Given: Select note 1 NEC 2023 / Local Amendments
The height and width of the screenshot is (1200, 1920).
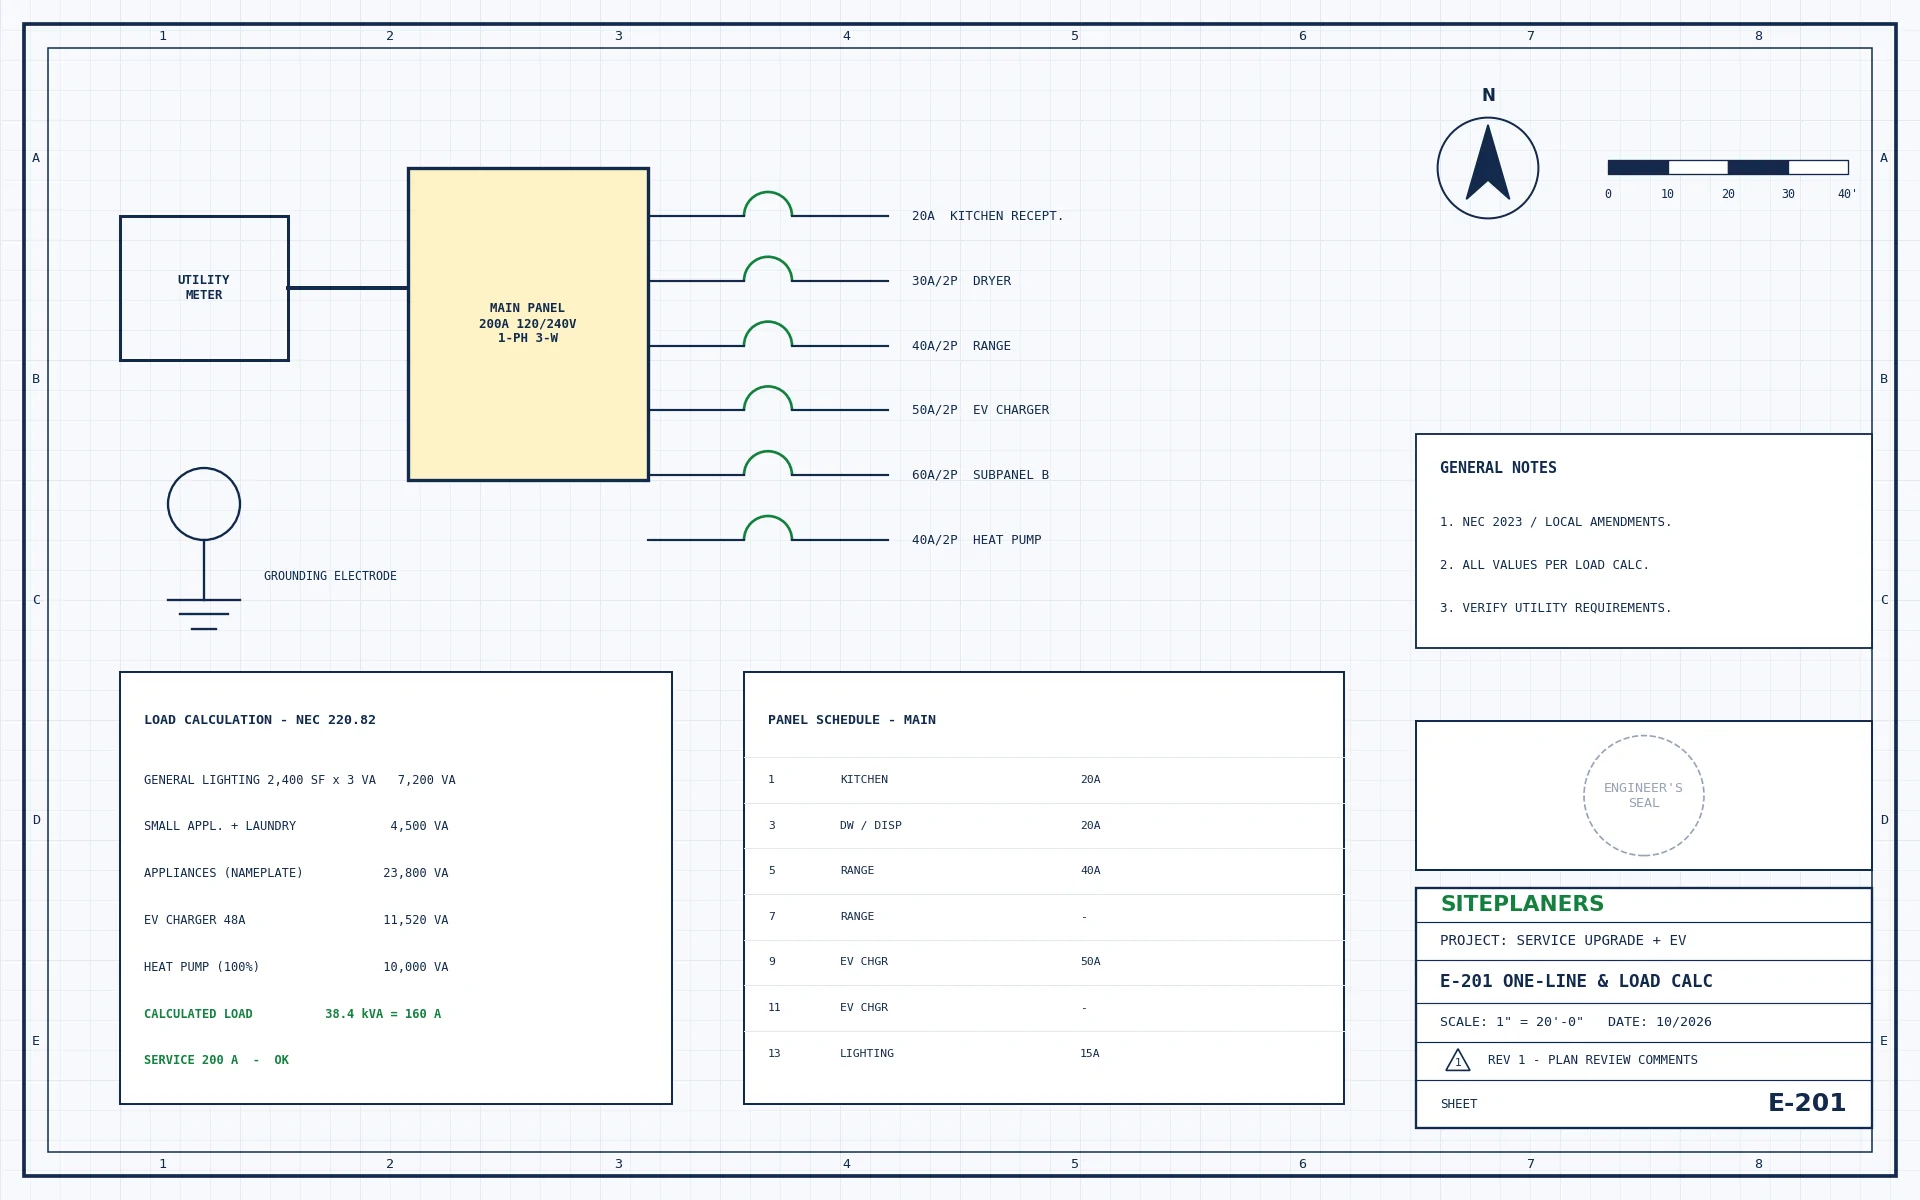Looking at the screenshot, I should click(1556, 522).
